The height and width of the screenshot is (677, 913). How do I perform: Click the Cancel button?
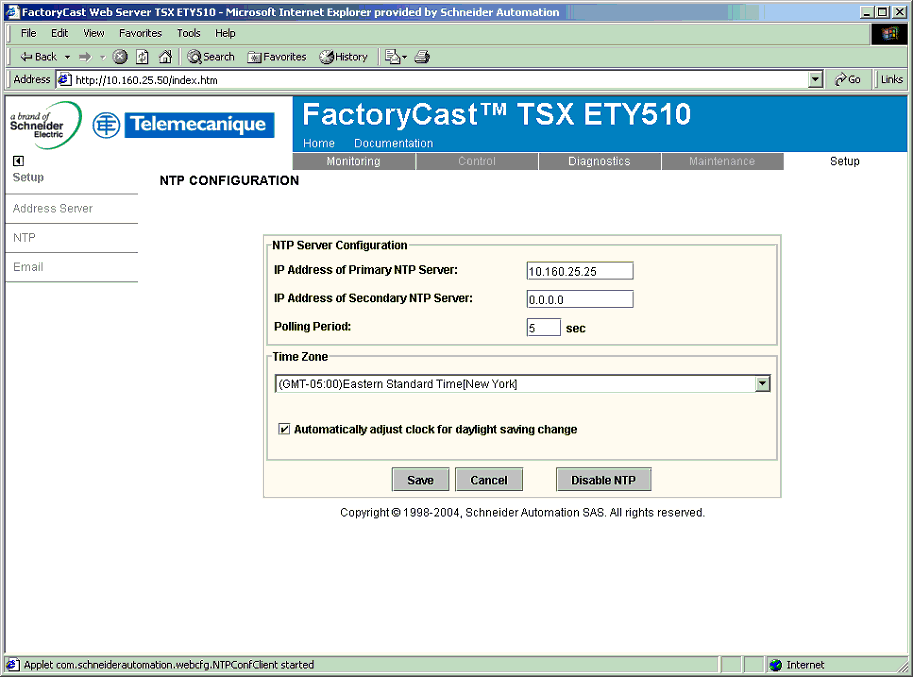pyautogui.click(x=489, y=480)
